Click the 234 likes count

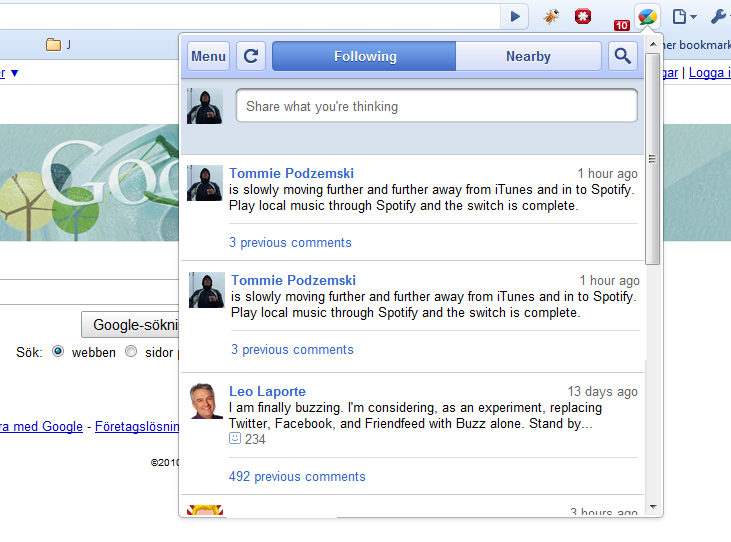click(255, 439)
